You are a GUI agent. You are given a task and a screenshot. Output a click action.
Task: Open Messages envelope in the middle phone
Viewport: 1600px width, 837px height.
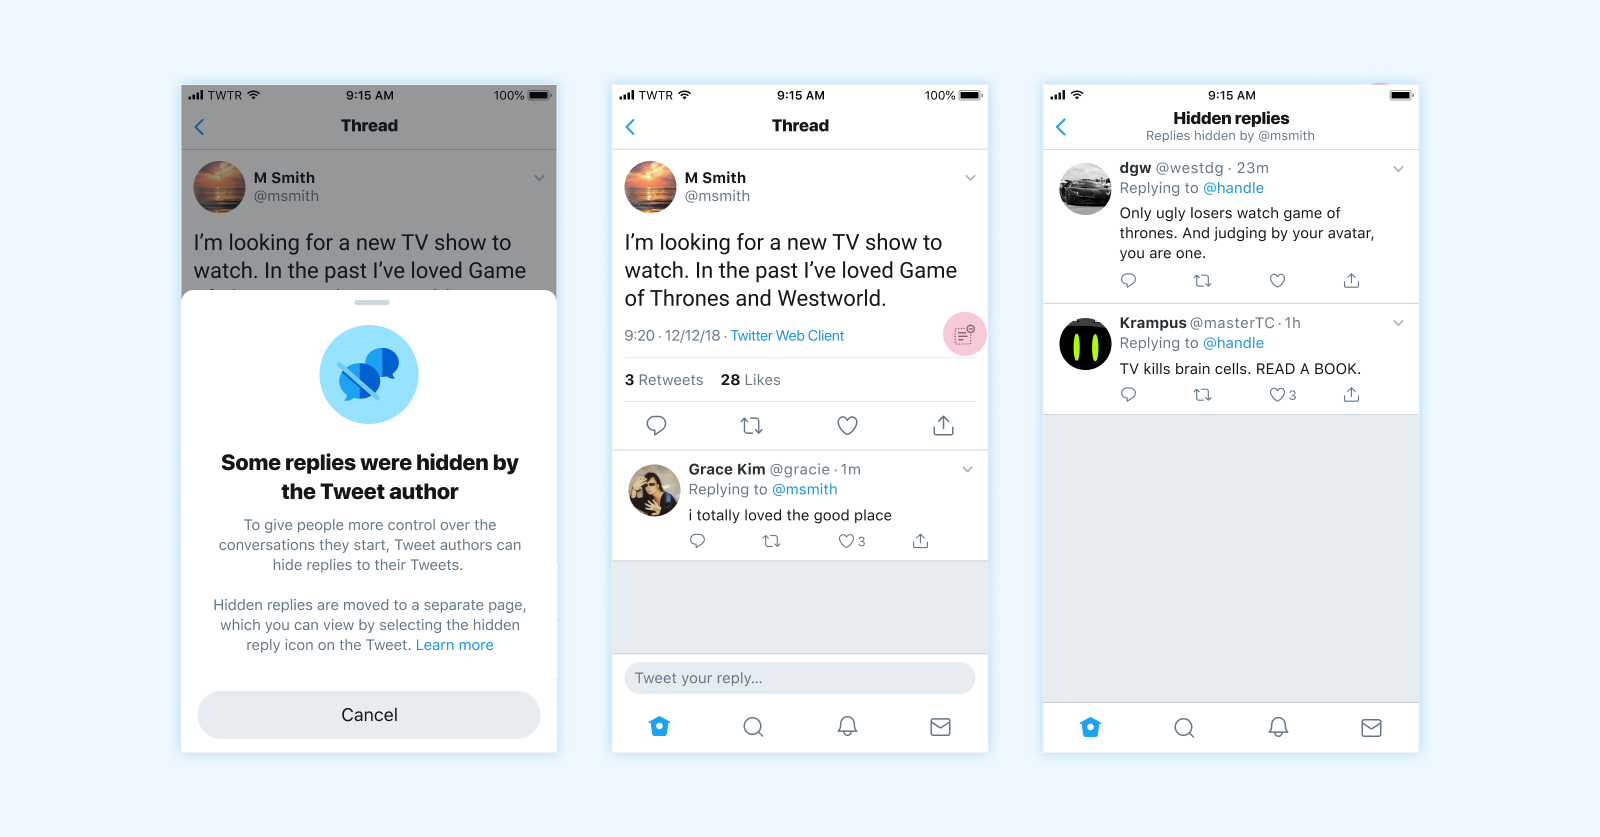coord(940,727)
